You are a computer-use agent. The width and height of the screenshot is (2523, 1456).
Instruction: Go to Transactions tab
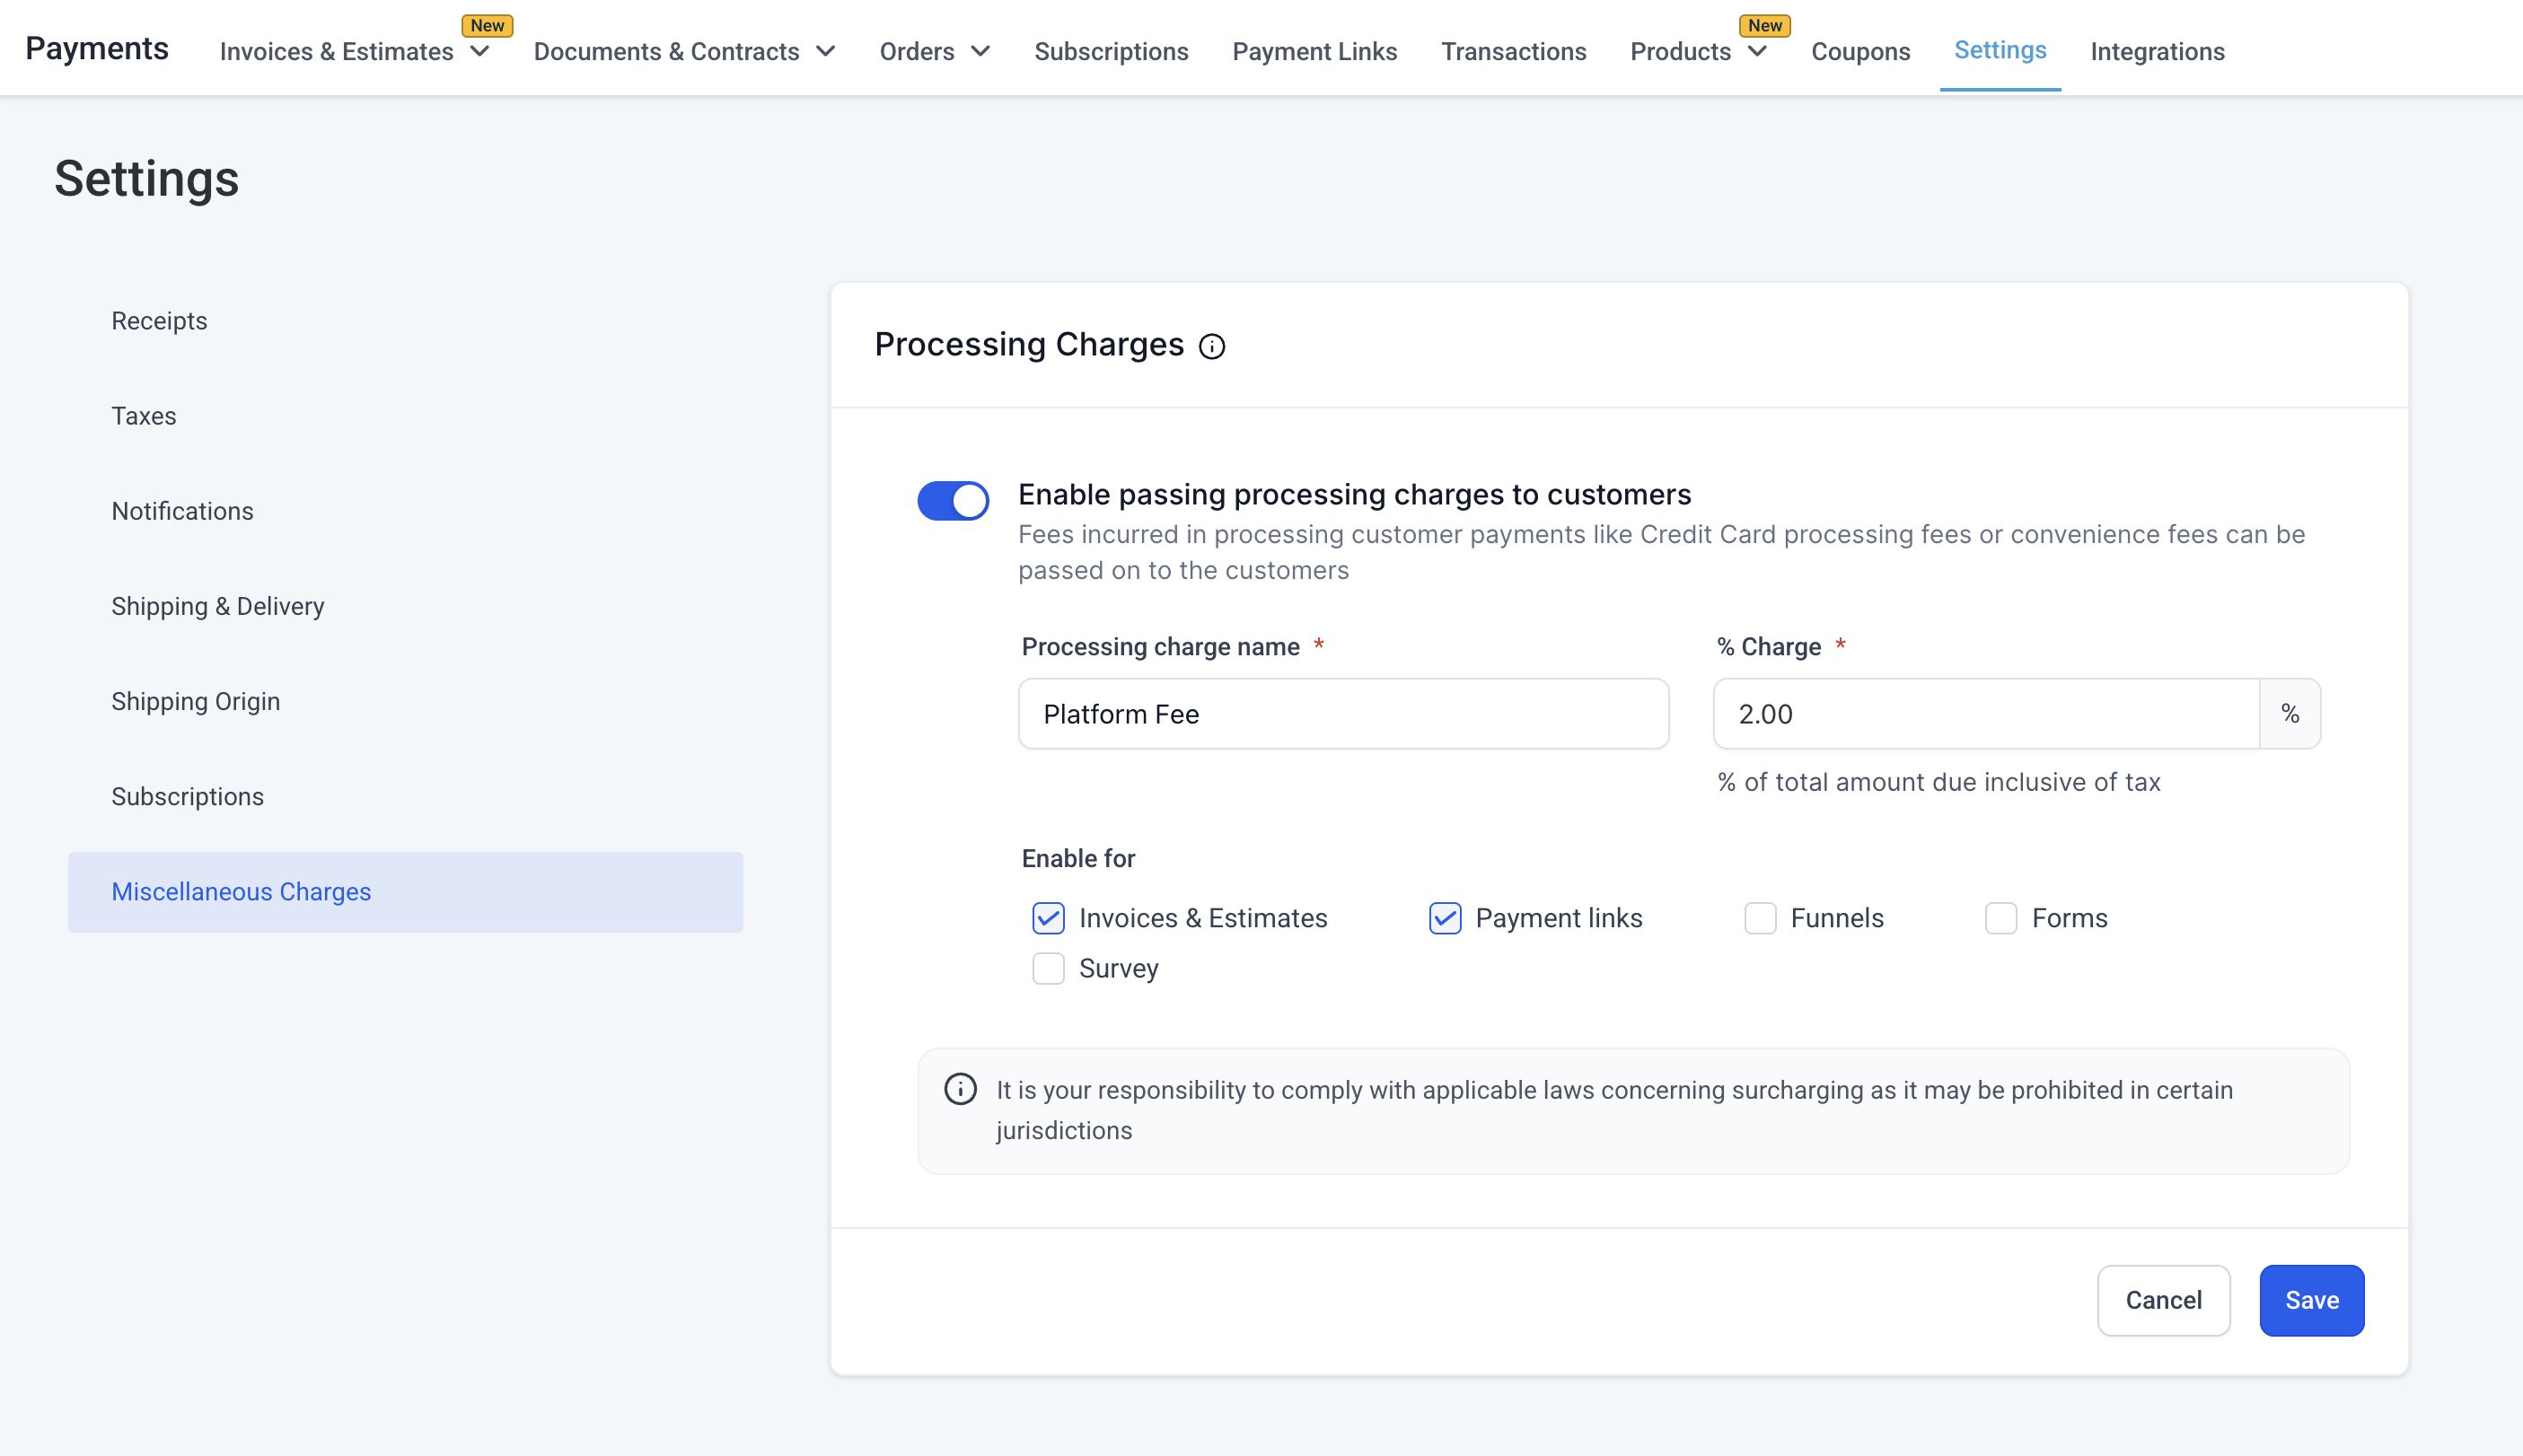pos(1513,52)
